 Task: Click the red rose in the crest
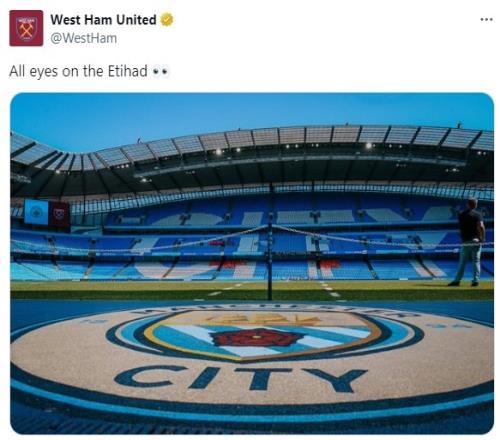pyautogui.click(x=257, y=338)
